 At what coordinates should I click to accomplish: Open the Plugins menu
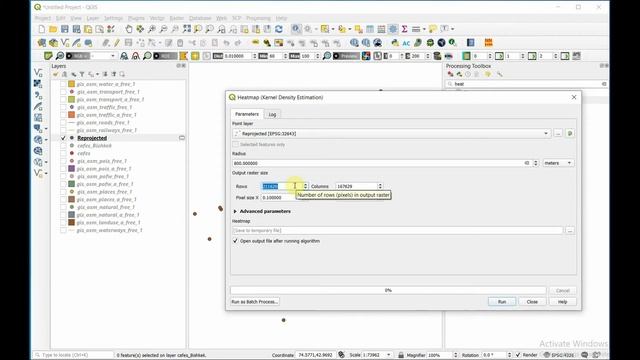pyautogui.click(x=136, y=18)
